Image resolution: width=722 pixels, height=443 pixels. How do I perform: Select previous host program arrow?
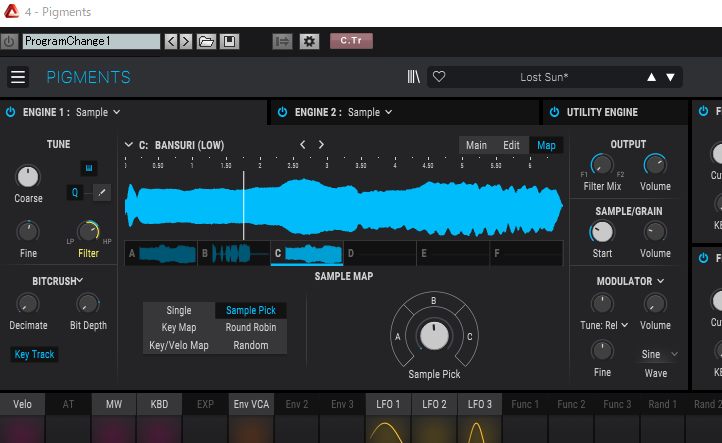(171, 41)
